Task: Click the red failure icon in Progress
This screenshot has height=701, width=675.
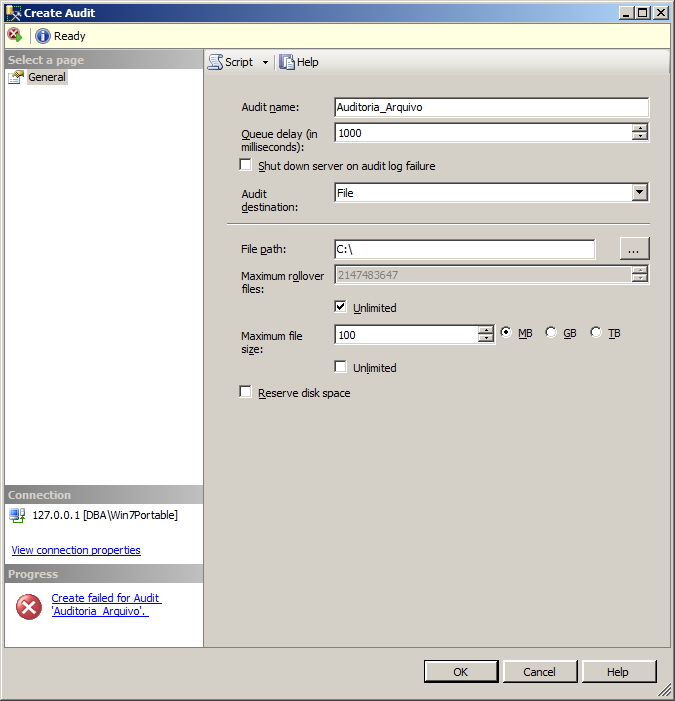Action: click(29, 607)
